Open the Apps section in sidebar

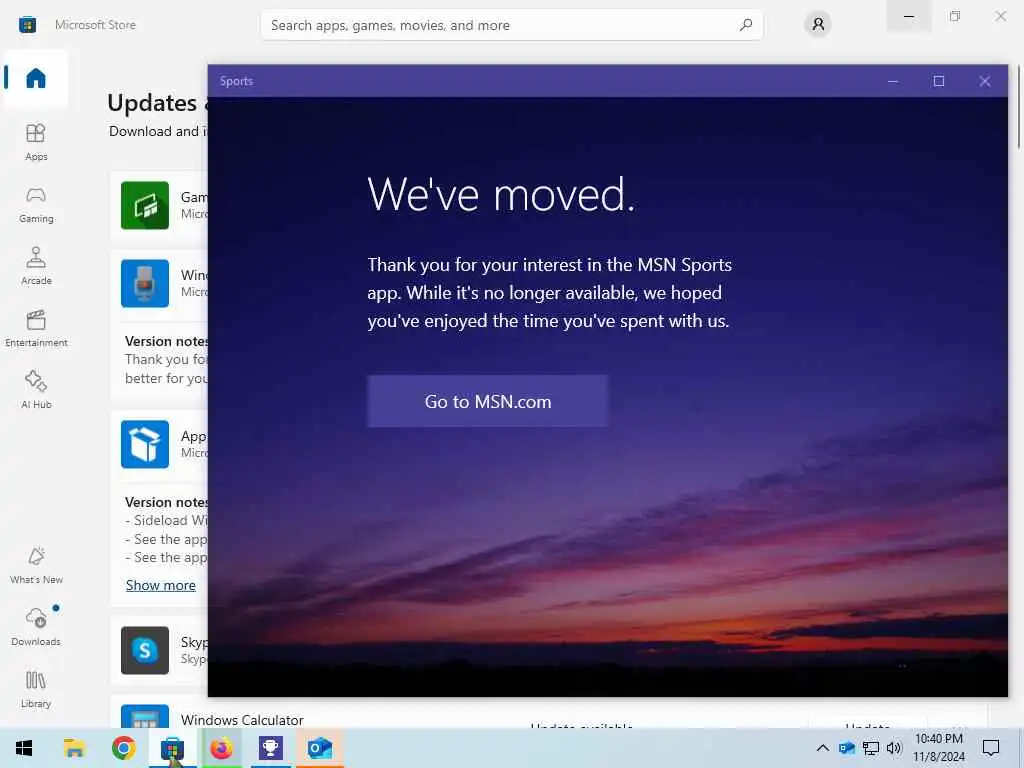[36, 142]
